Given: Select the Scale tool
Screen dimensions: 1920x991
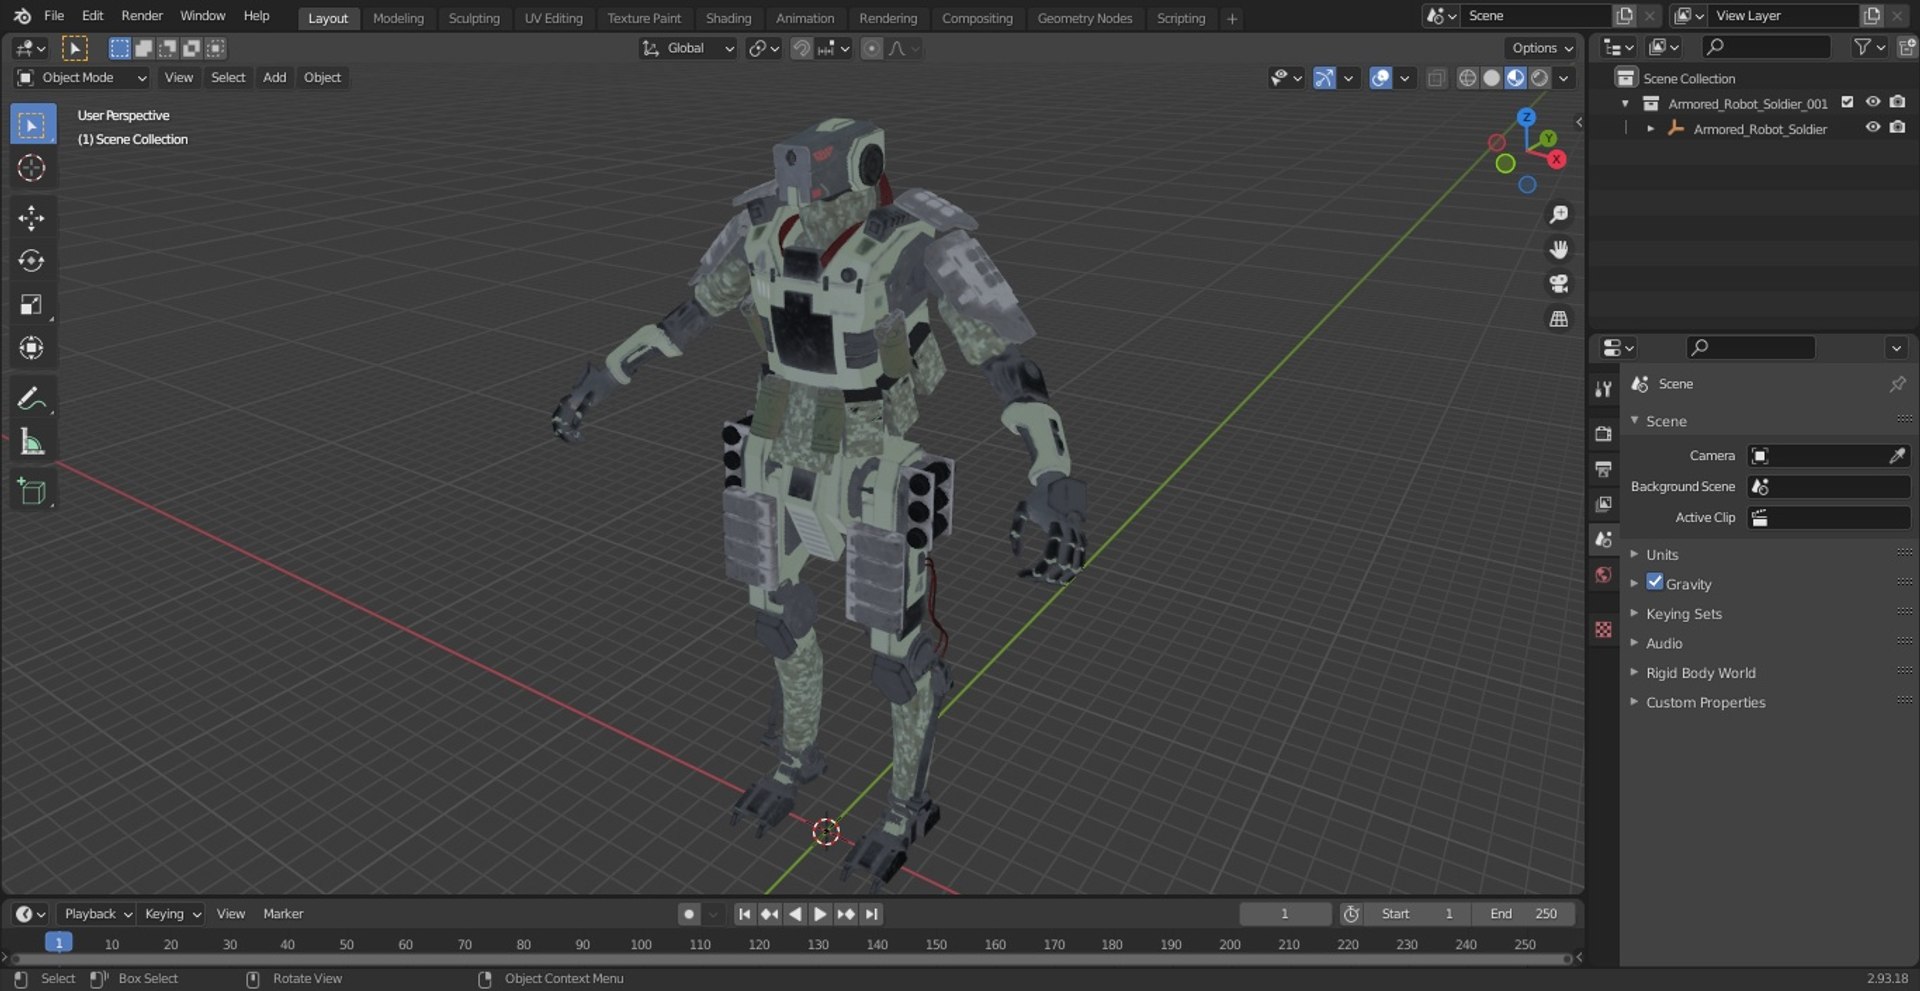Looking at the screenshot, I should click(x=32, y=304).
